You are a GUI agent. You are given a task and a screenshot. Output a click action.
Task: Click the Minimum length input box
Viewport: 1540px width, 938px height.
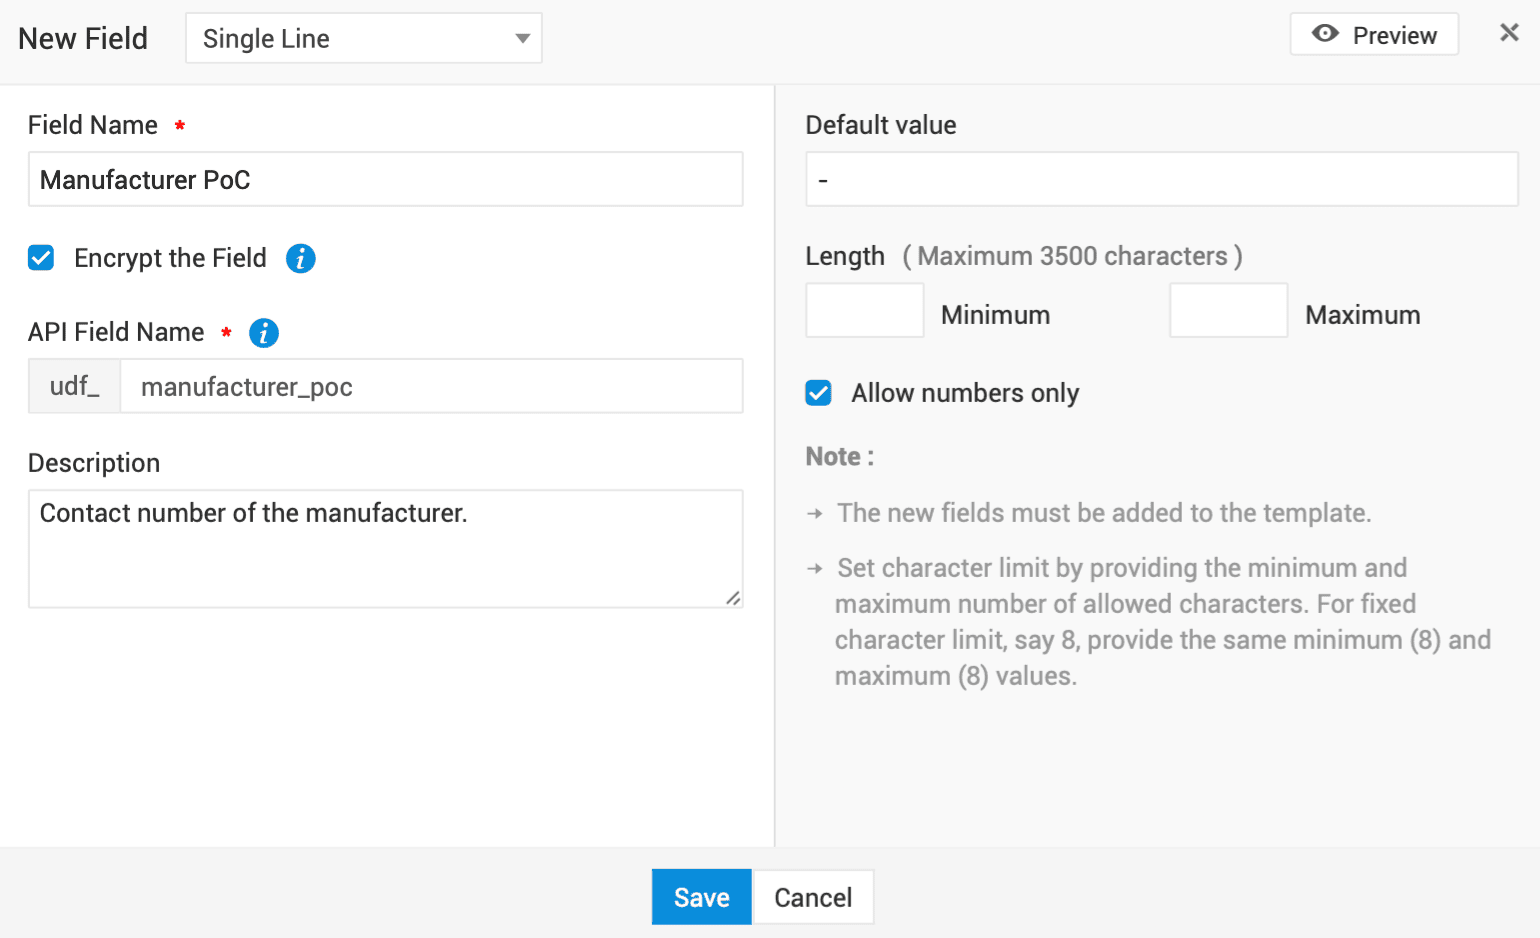coord(864,311)
